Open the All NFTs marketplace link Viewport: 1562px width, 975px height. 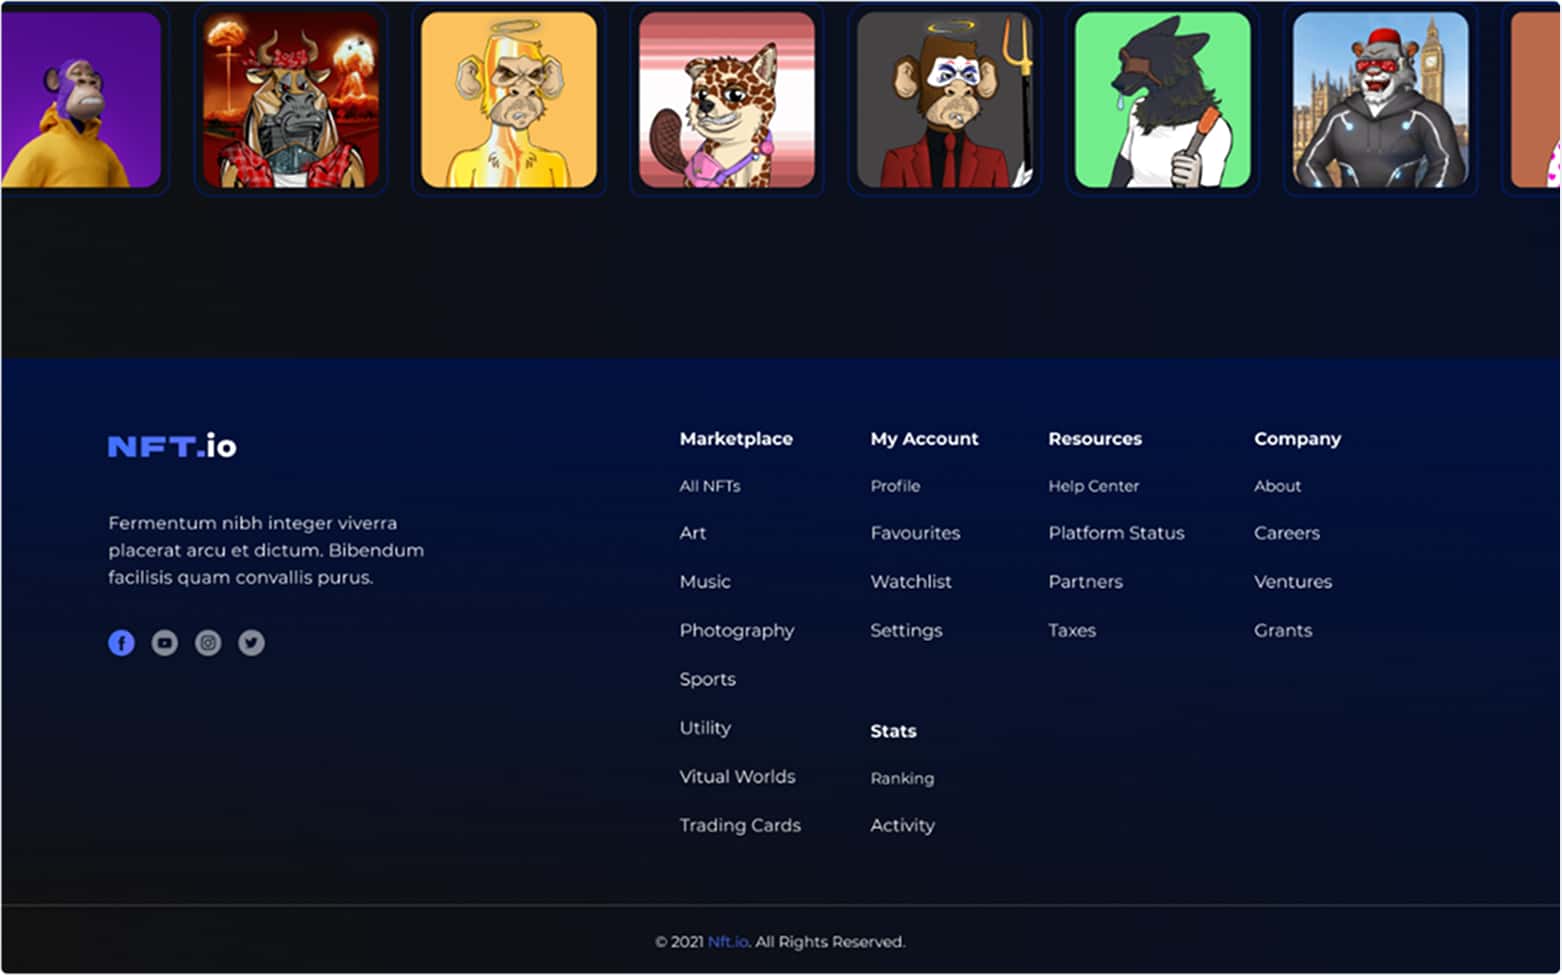(x=710, y=486)
